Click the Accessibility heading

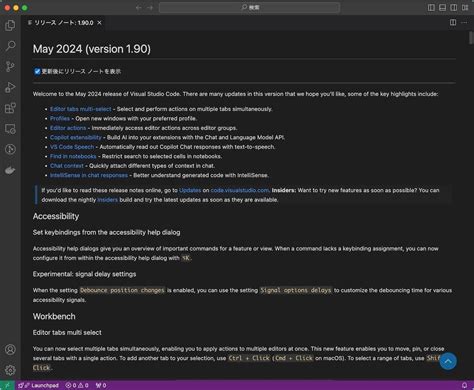[x=56, y=216]
